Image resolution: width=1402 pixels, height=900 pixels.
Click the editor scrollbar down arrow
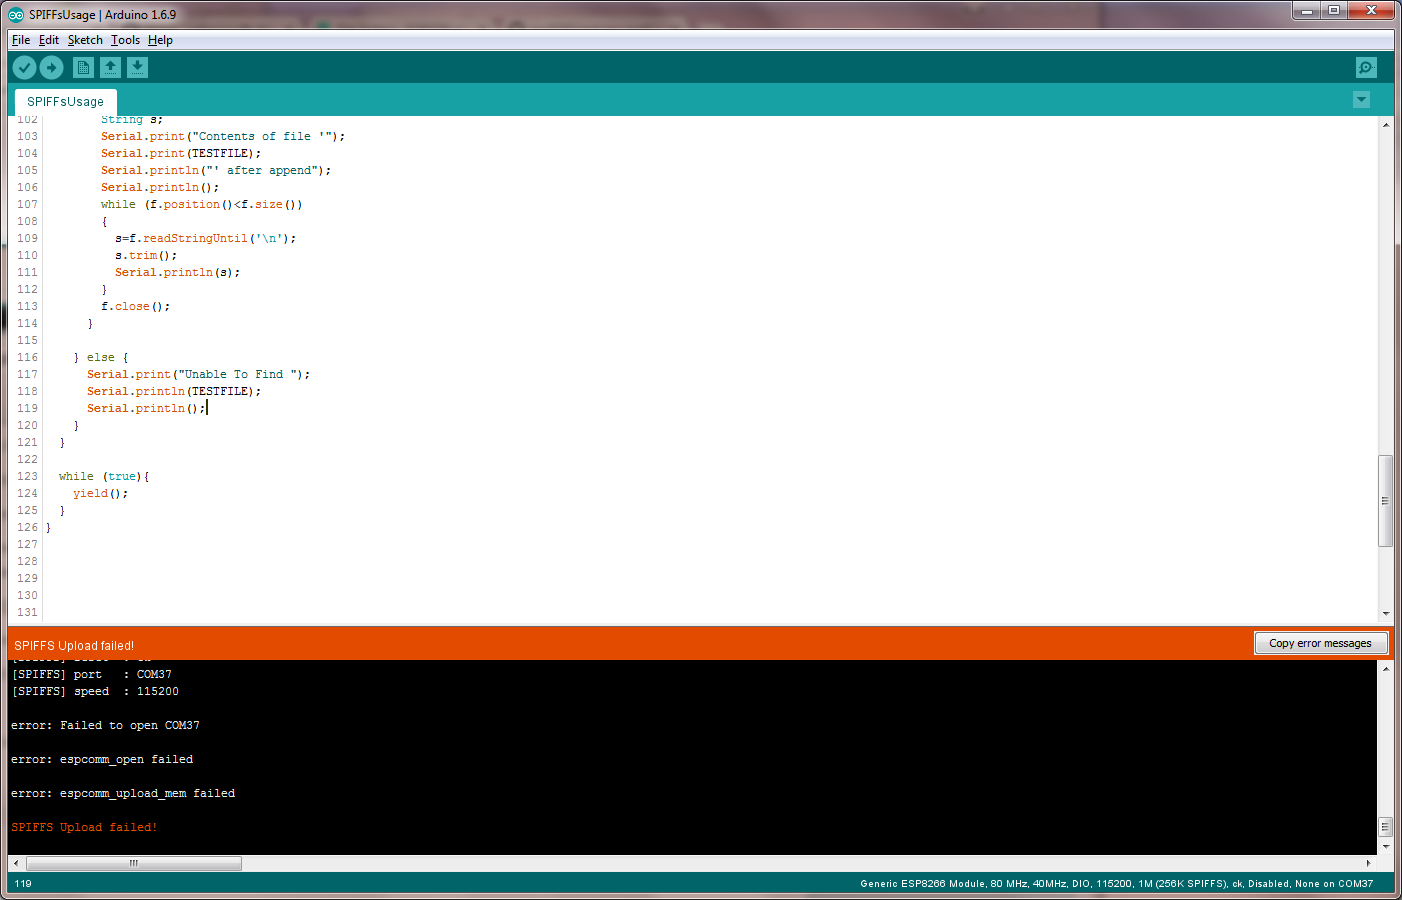tap(1385, 613)
